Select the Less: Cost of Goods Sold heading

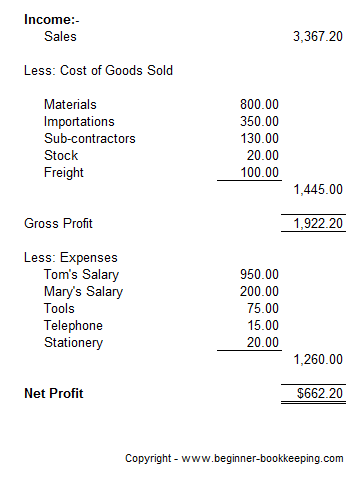98,71
